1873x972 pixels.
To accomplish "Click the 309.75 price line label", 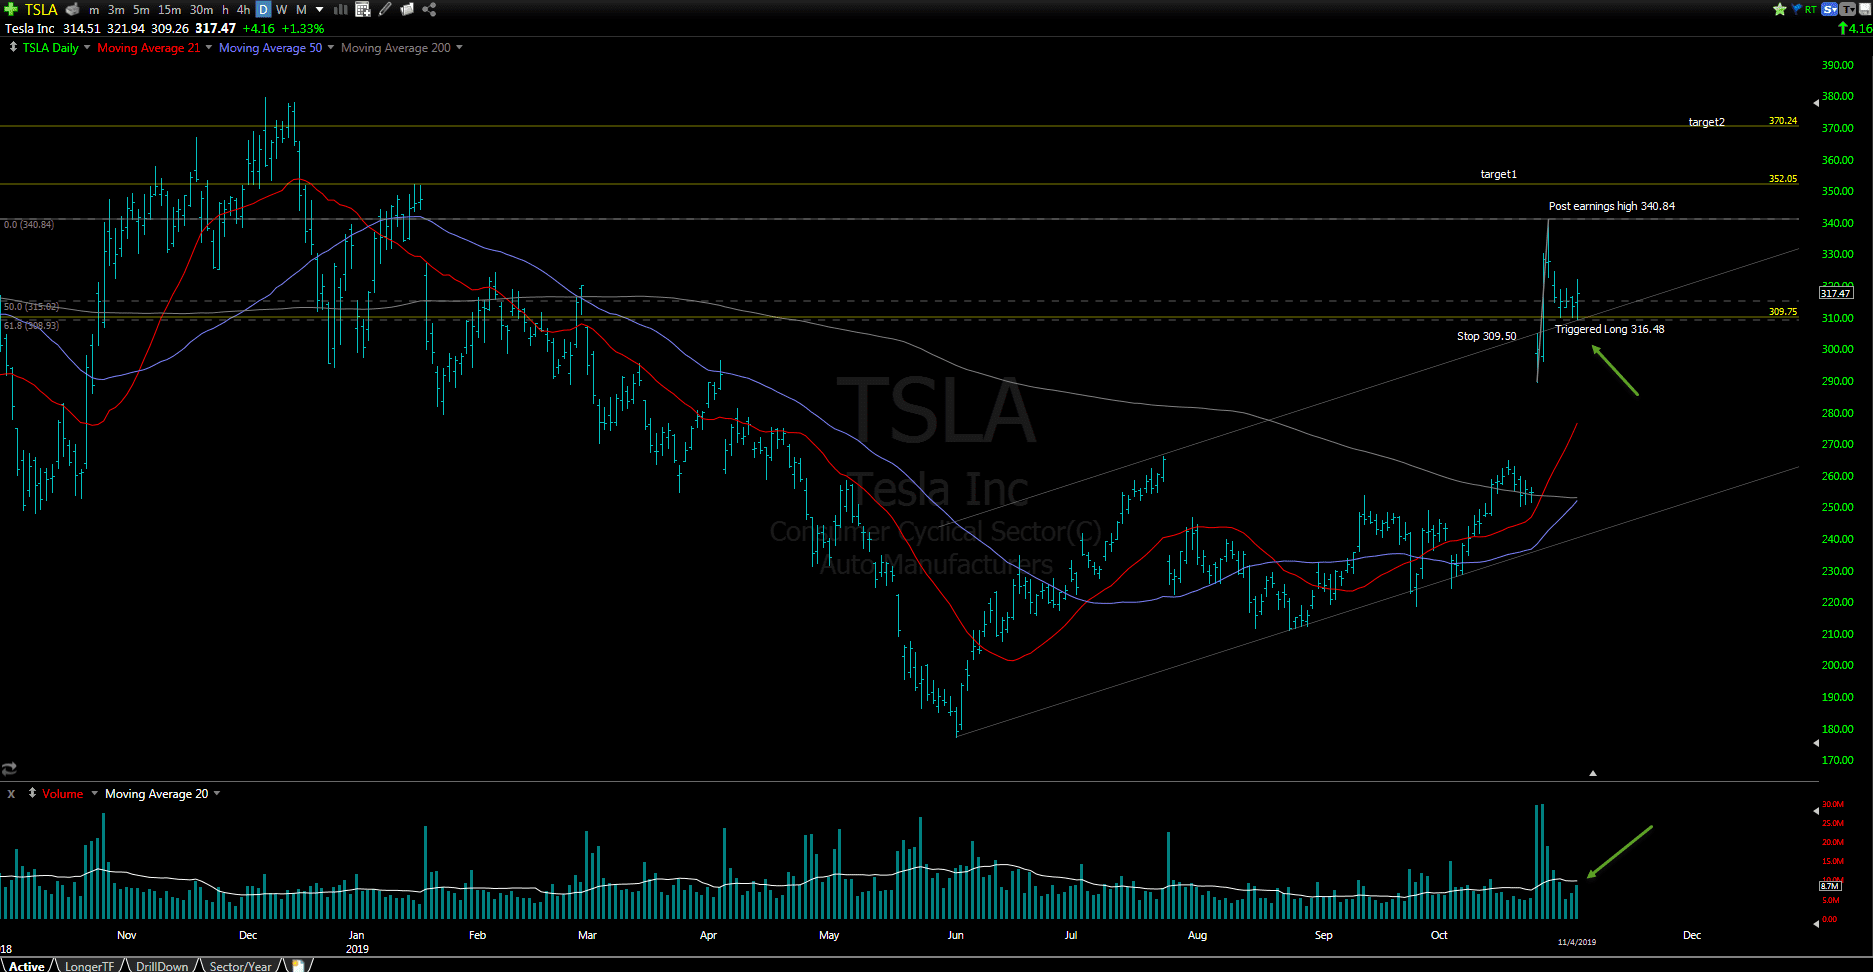I will (x=1782, y=312).
